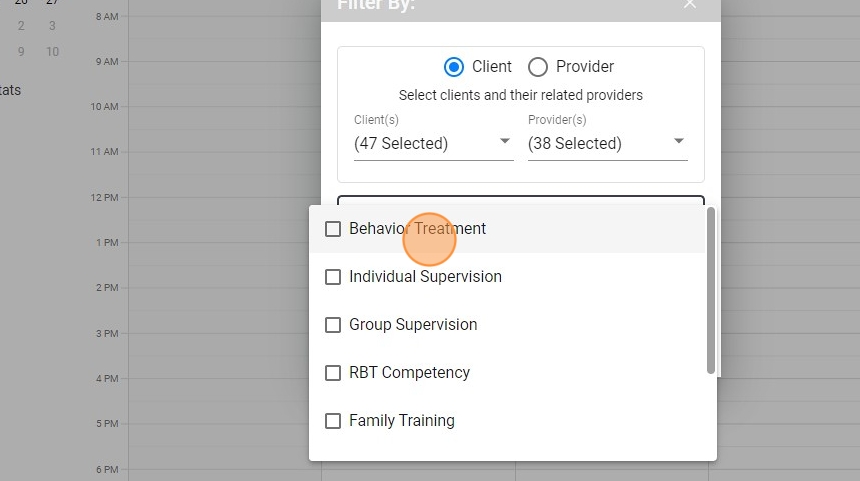Check the Family Training checkbox
Screen dimensions: 860x481
click(333, 421)
